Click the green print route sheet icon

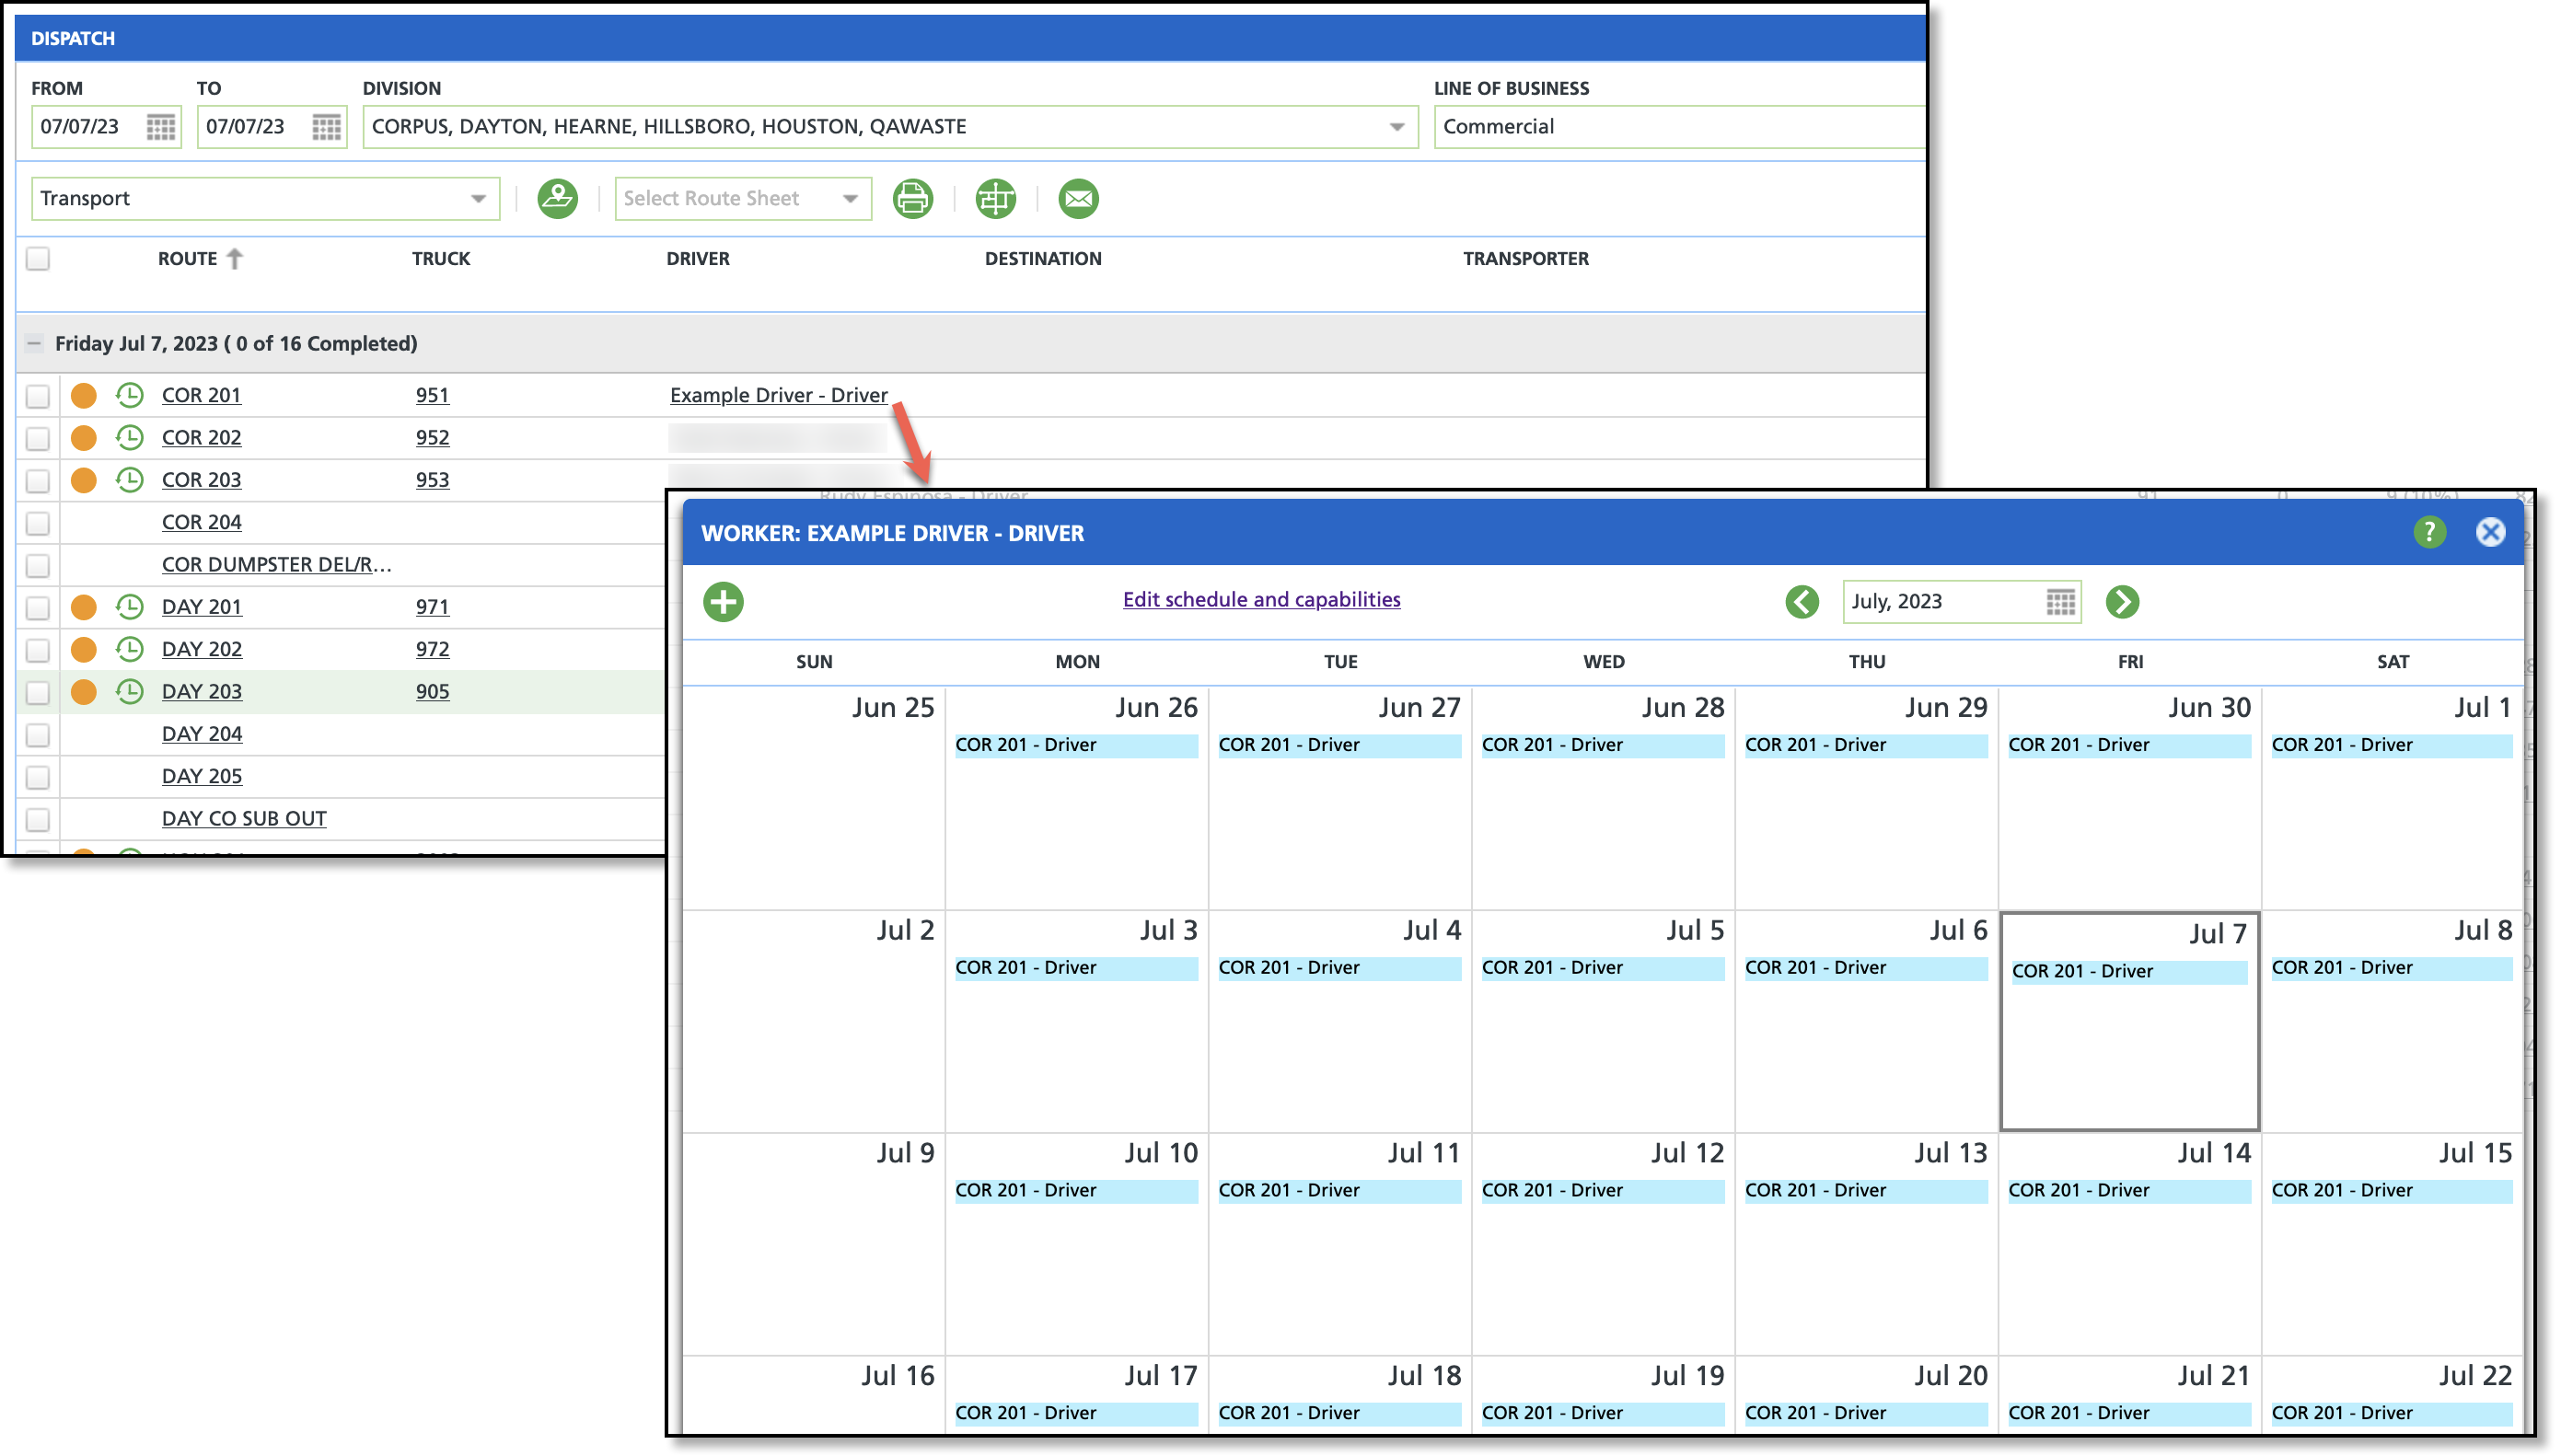(x=912, y=198)
